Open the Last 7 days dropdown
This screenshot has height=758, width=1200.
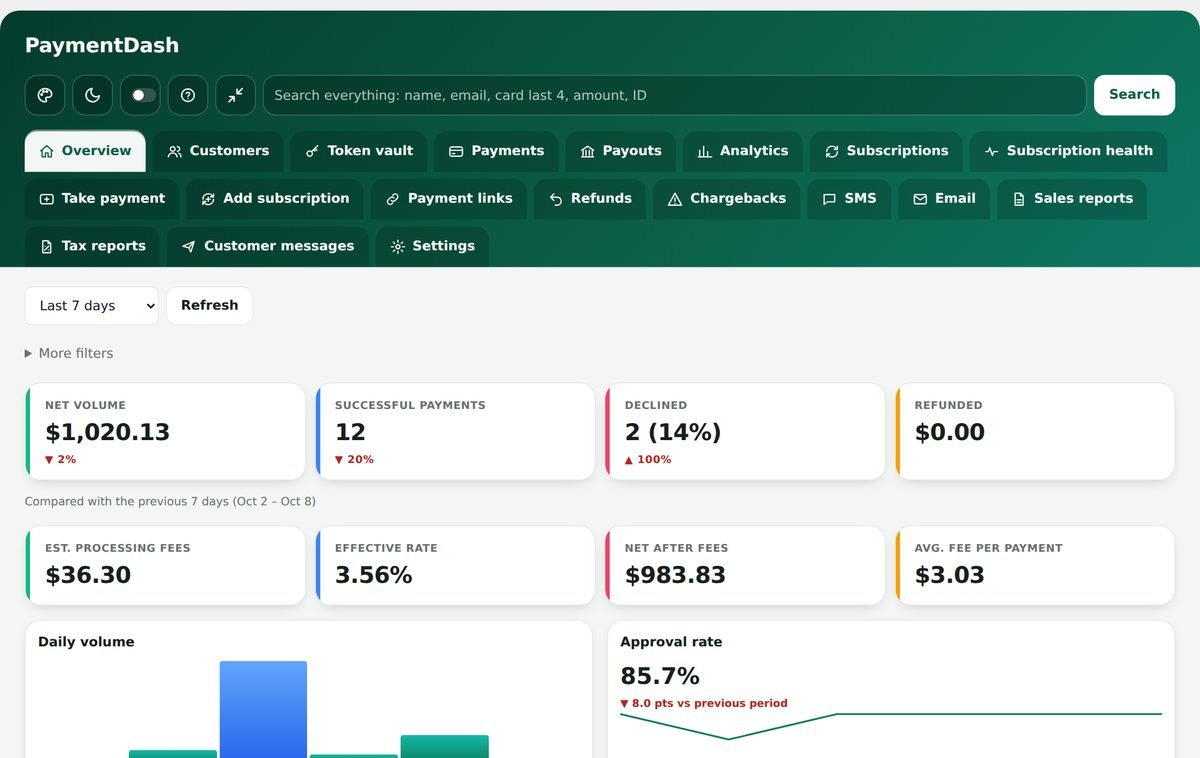coord(92,306)
